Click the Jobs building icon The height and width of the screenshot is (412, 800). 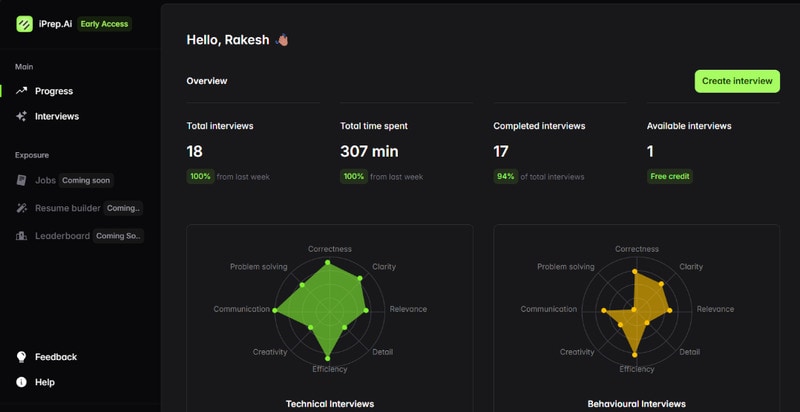[x=21, y=181]
